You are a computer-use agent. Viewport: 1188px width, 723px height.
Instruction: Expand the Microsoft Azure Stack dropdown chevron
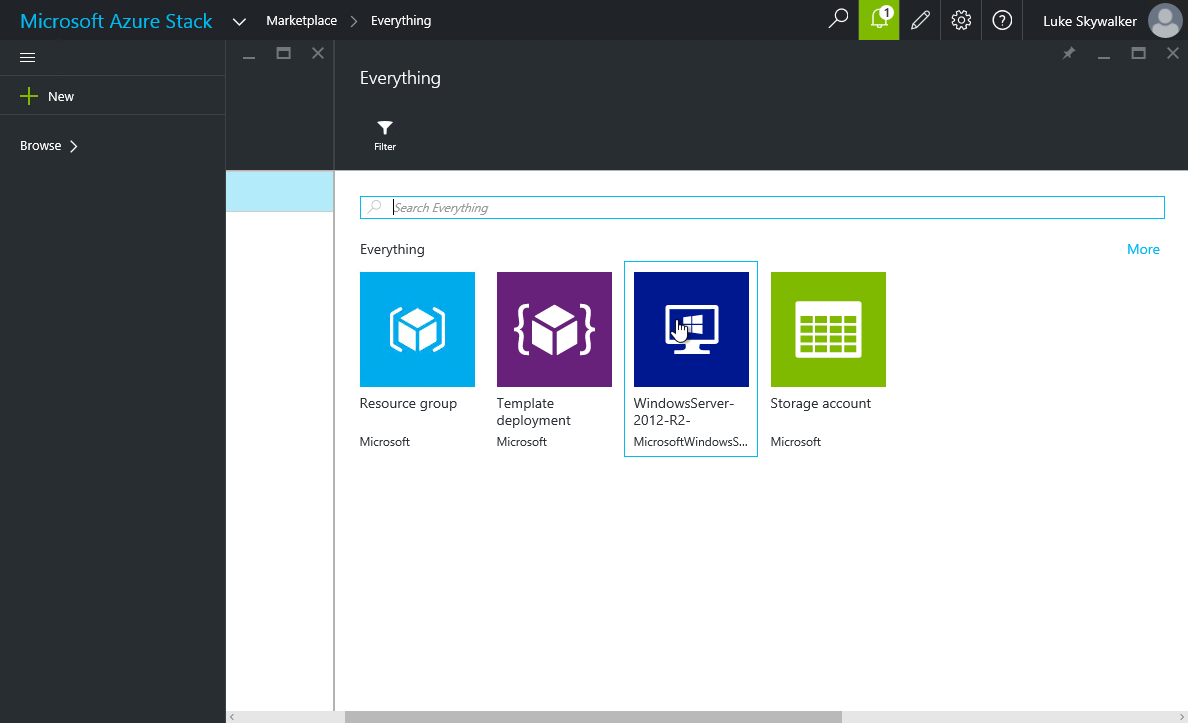[239, 21]
